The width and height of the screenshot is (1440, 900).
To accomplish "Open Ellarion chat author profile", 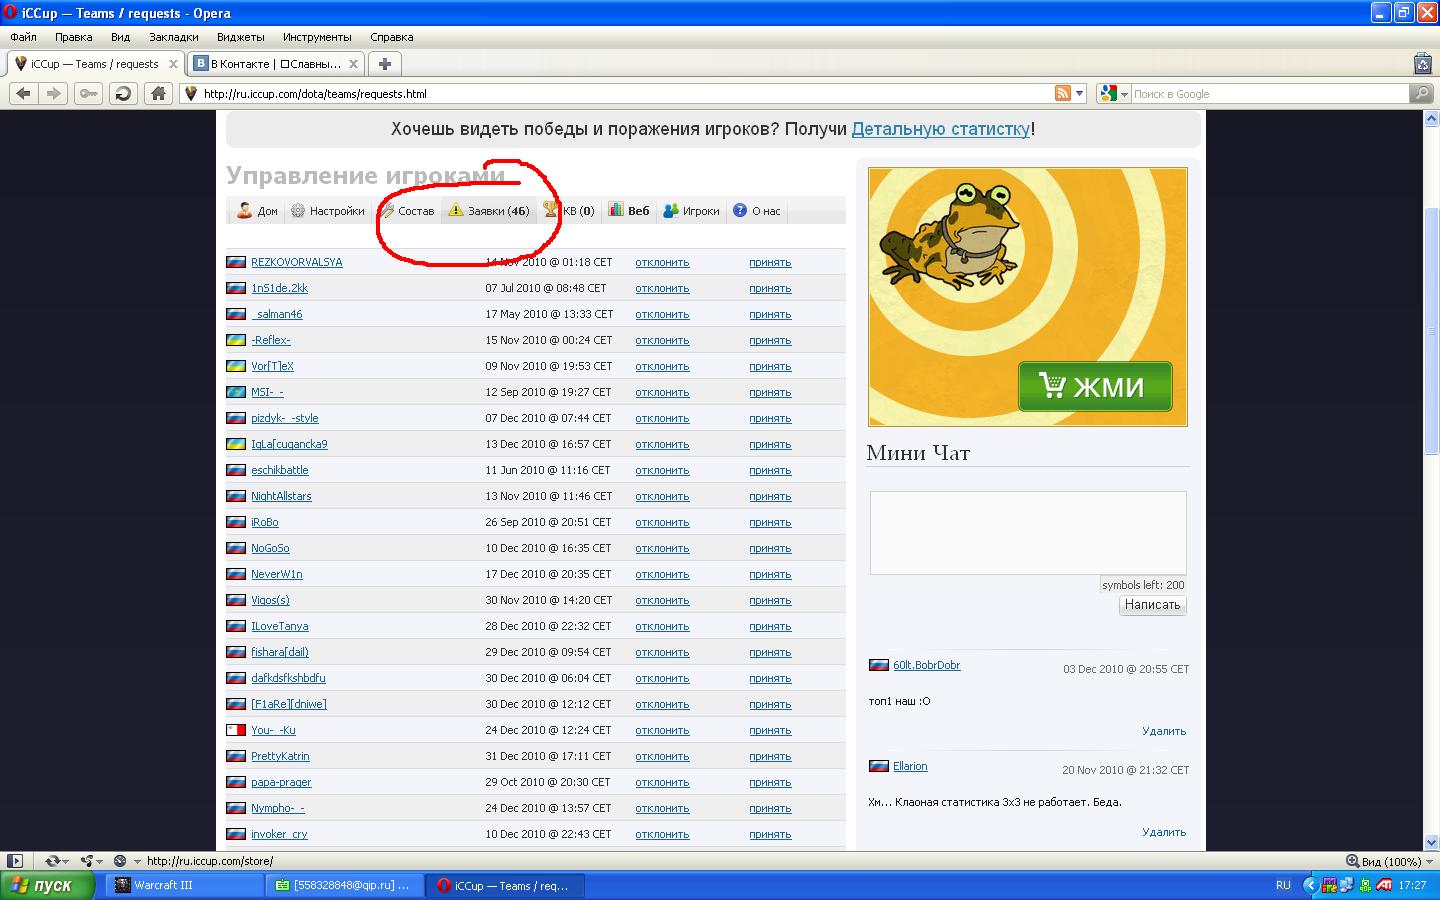I will coord(910,766).
